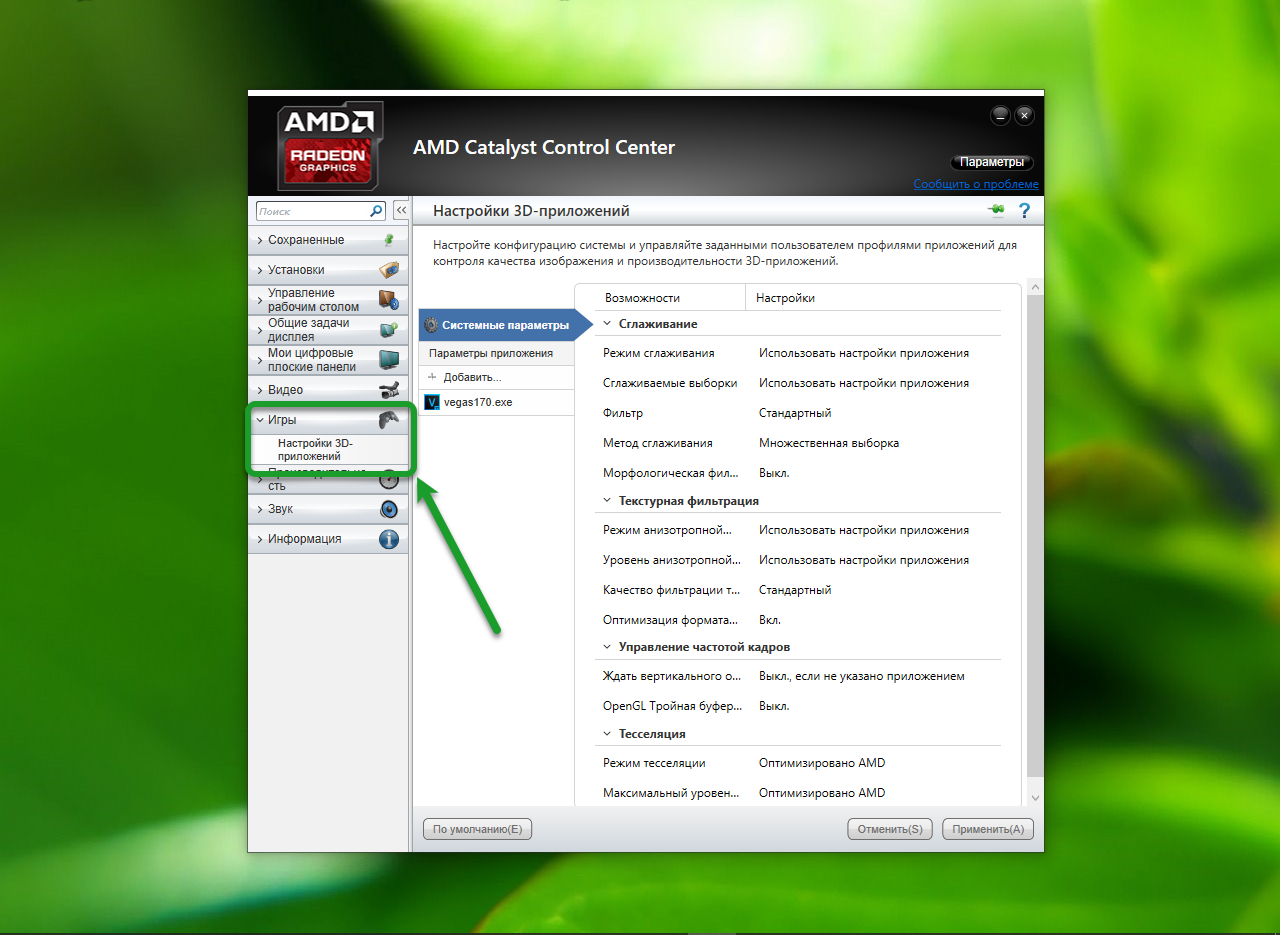
Task: Open the Уровень анизотропной value dropdown
Action: coord(864,560)
